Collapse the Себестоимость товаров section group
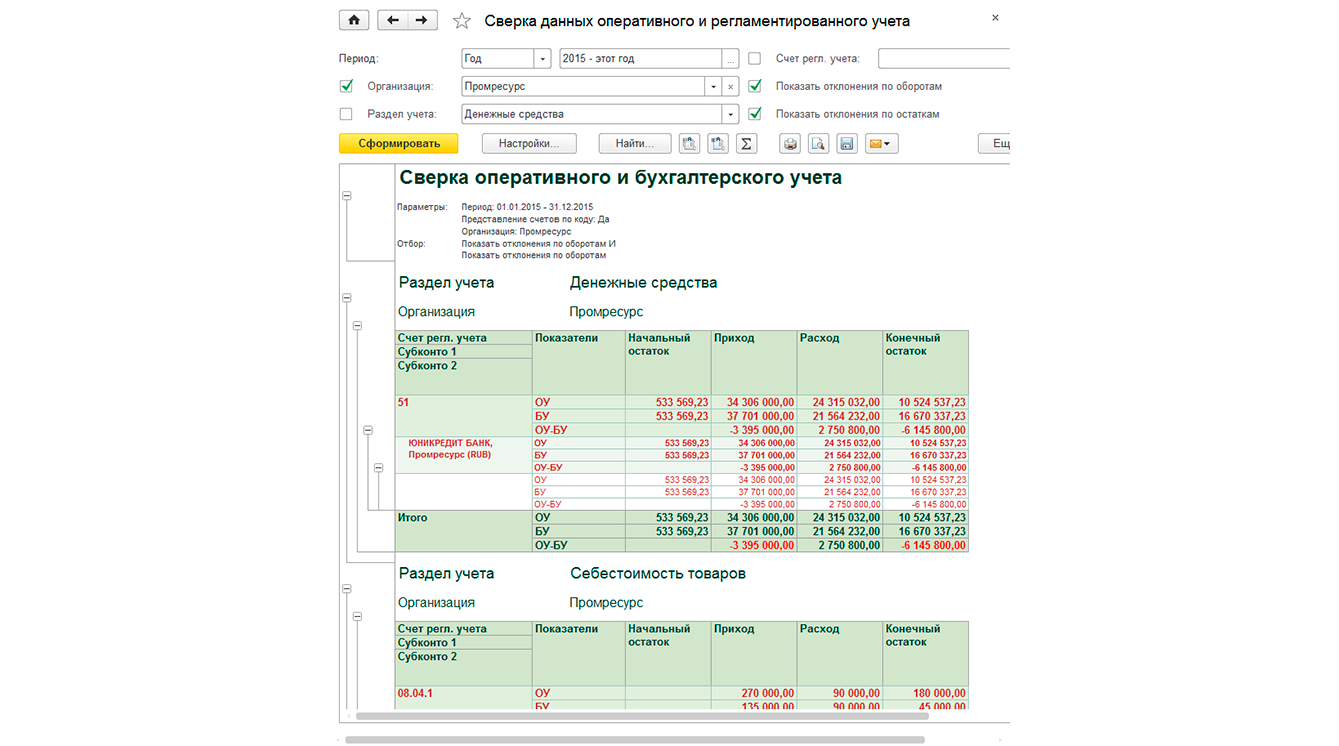This screenshot has height=746, width=1339. coord(347,589)
